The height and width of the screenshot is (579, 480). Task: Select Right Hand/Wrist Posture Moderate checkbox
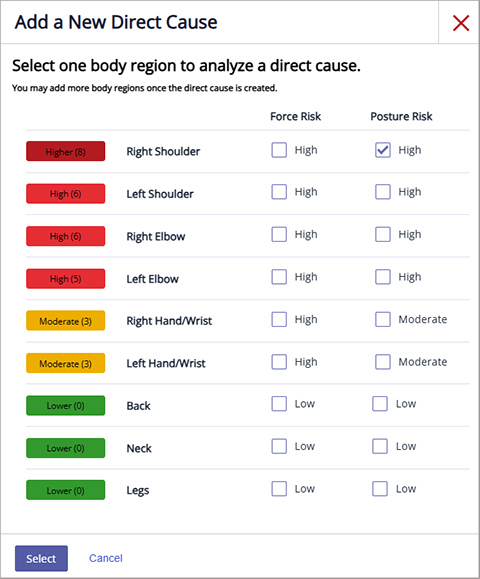click(x=383, y=319)
